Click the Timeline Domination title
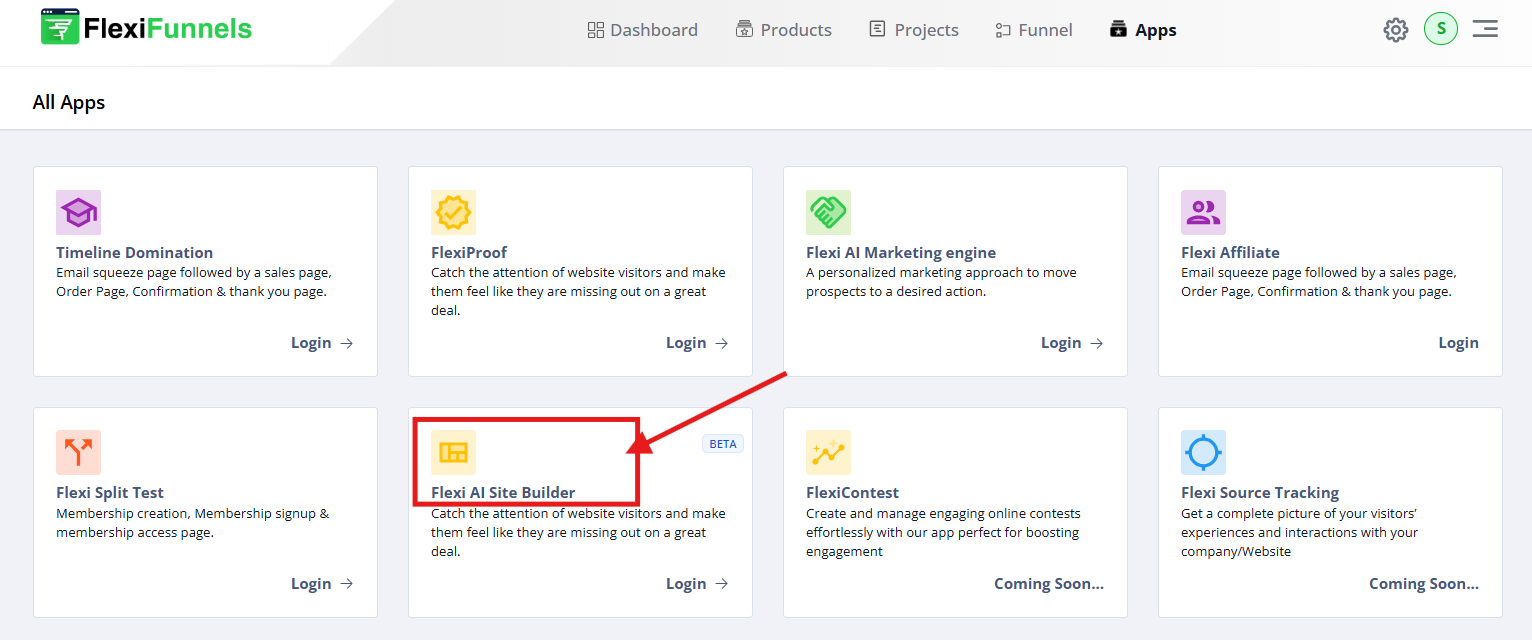This screenshot has height=640, width=1532. (135, 253)
